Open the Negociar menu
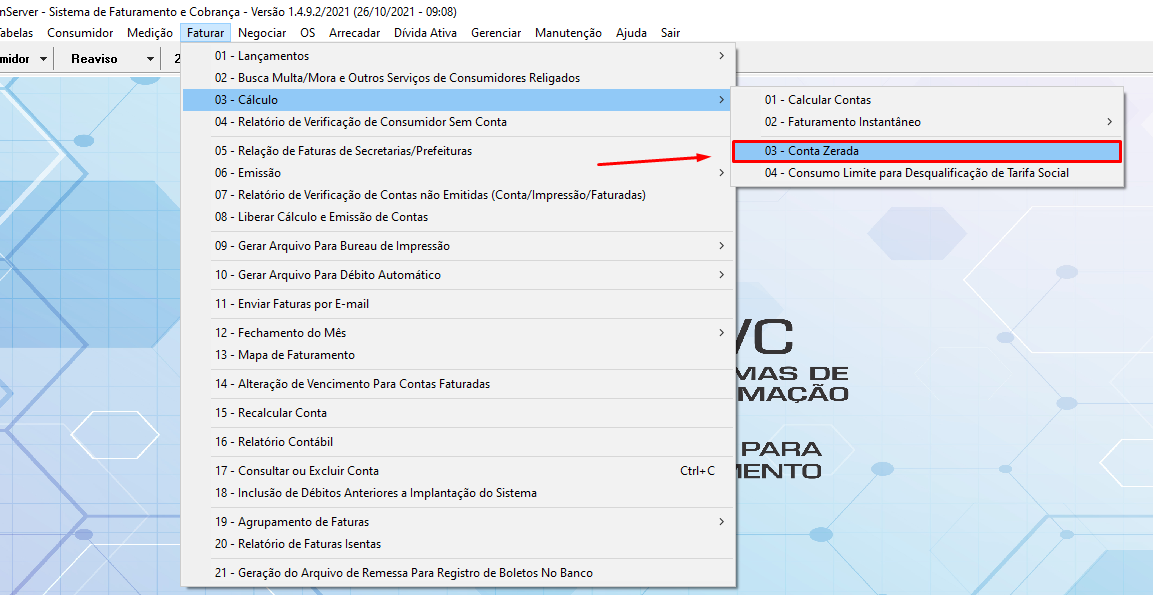The image size is (1153, 595). coord(262,32)
